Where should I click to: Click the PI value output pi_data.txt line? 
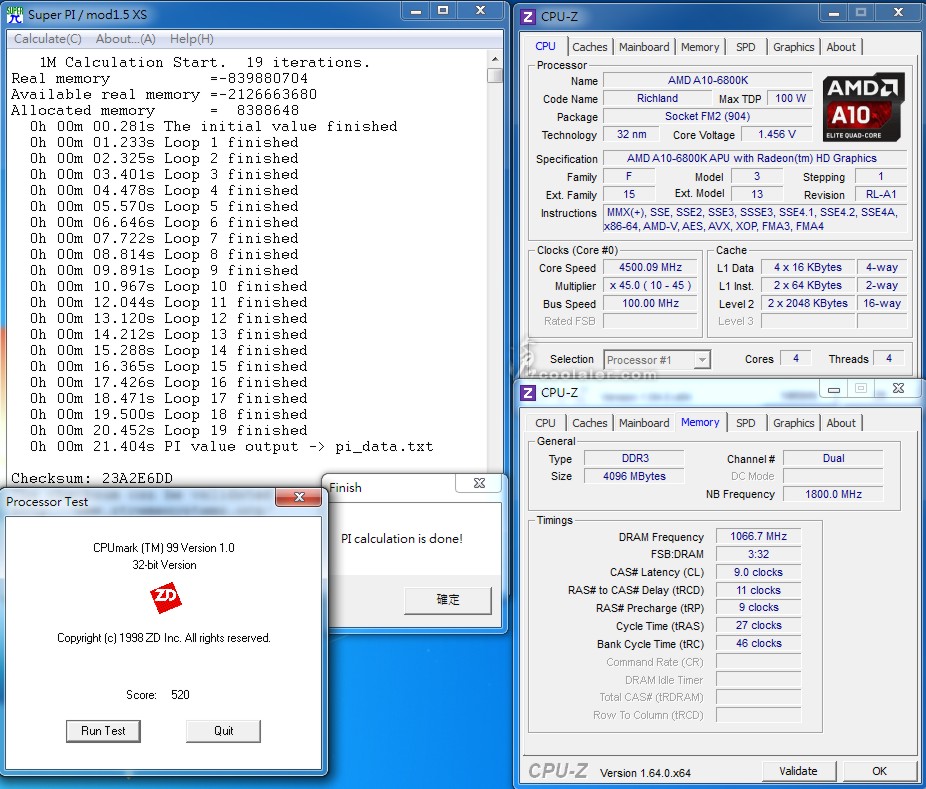point(232,446)
